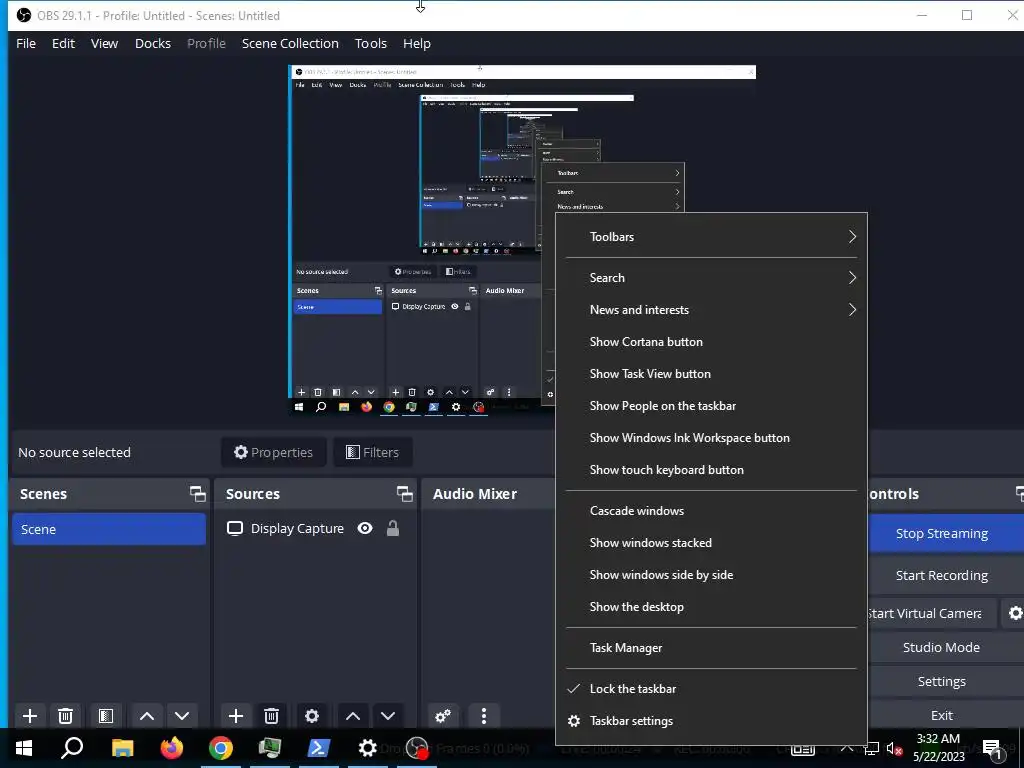The width and height of the screenshot is (1024, 768).
Task: Open taskbar search magnifier
Action: (x=72, y=748)
